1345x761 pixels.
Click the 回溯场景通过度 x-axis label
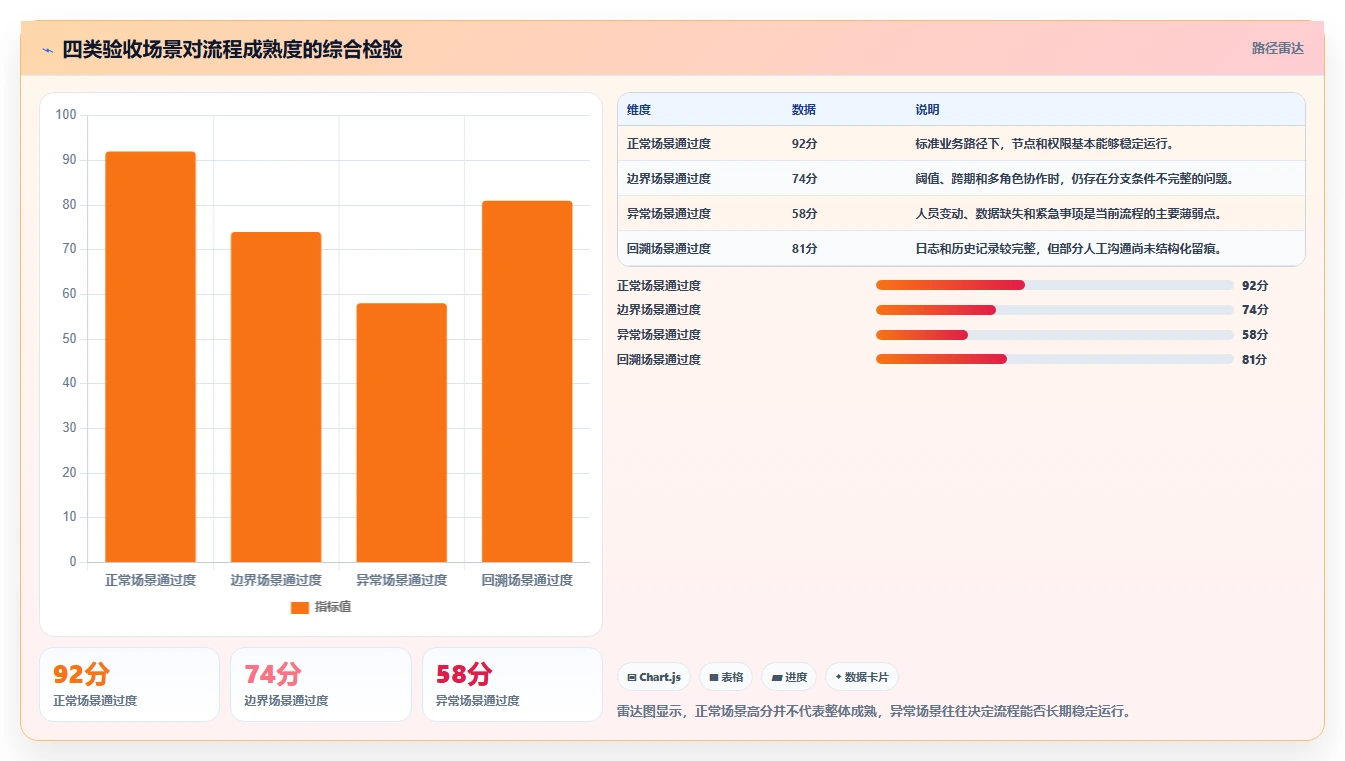527,580
